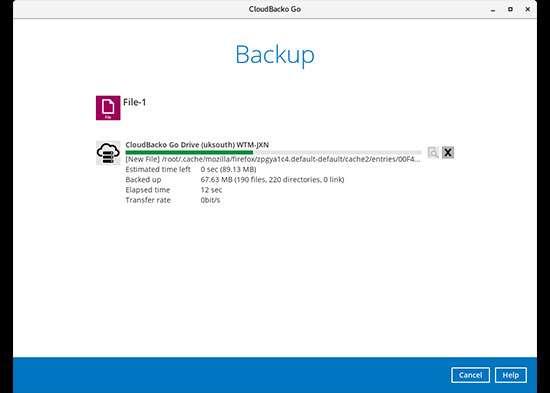550x393 pixels.
Task: Click the 0bit/s transfer rate value
Action: point(210,200)
